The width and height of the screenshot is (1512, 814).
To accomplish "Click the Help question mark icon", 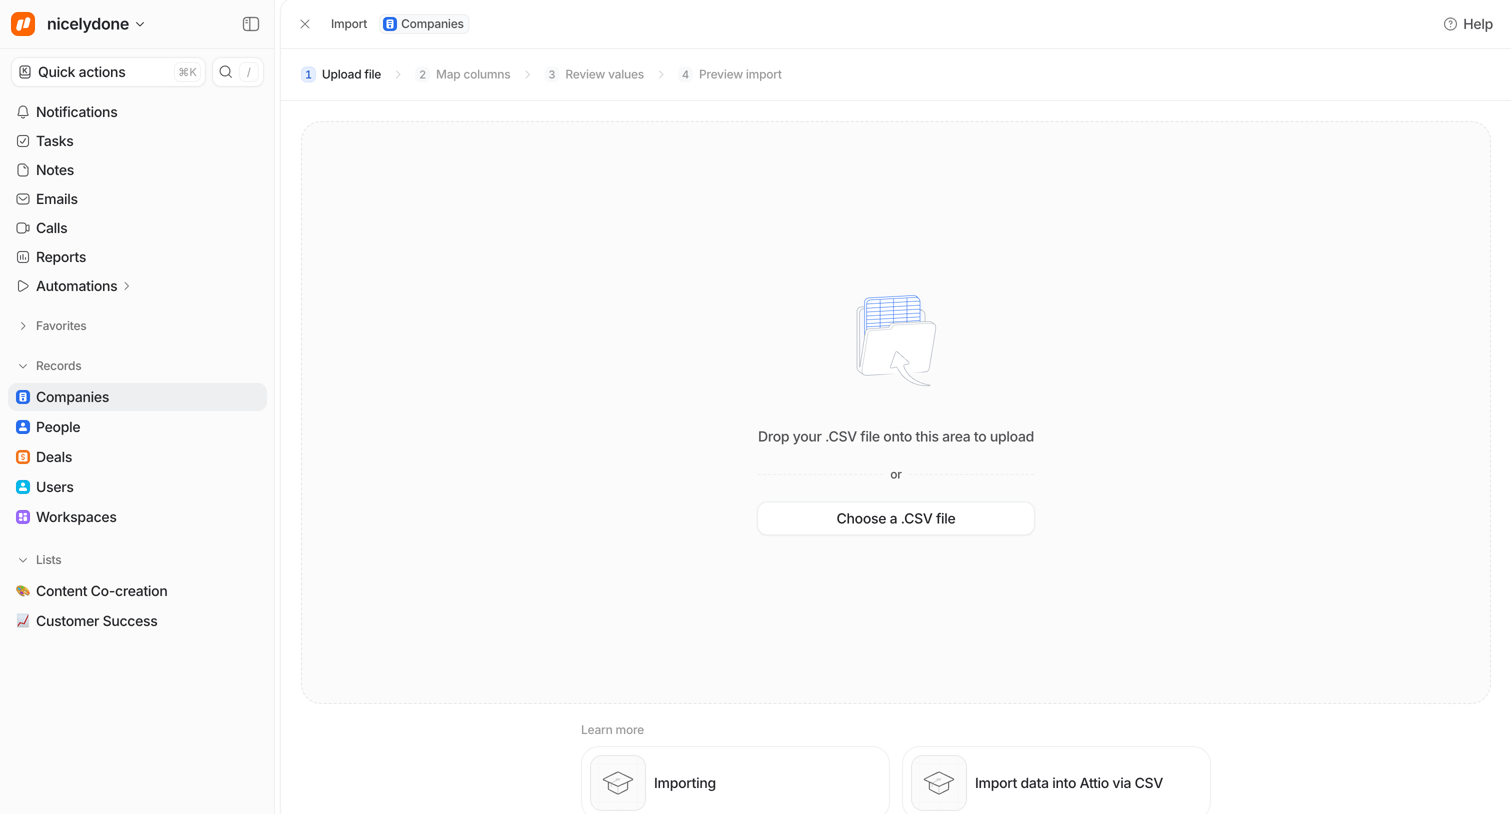I will [x=1450, y=24].
